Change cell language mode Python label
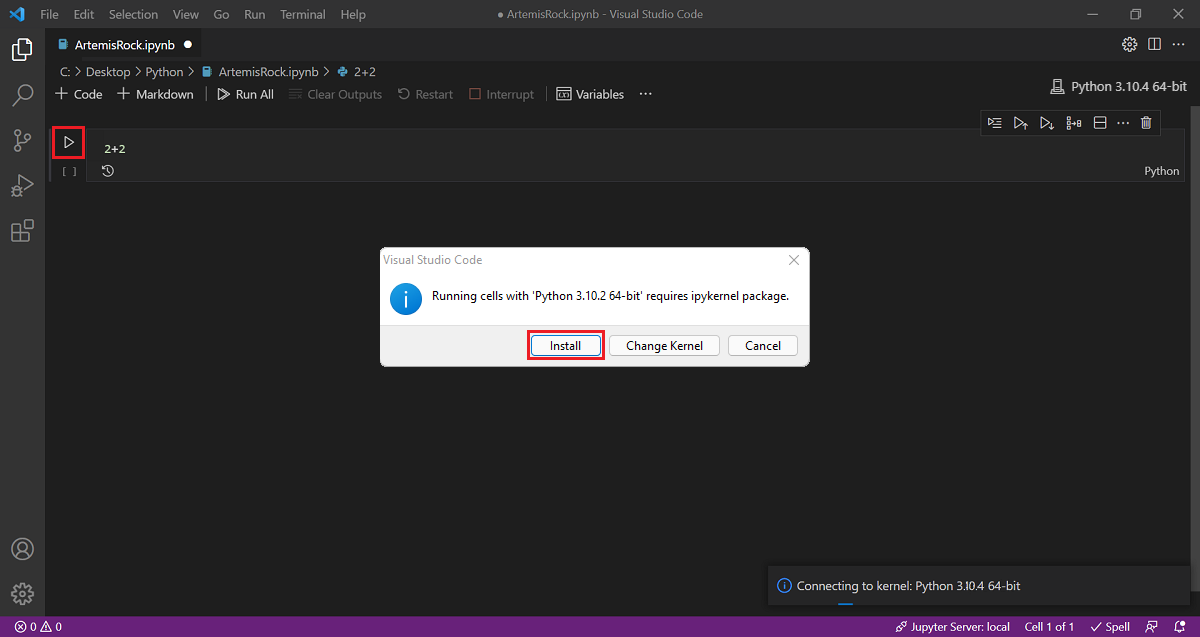Screen dimensions: 1200x637 tap(1162, 171)
